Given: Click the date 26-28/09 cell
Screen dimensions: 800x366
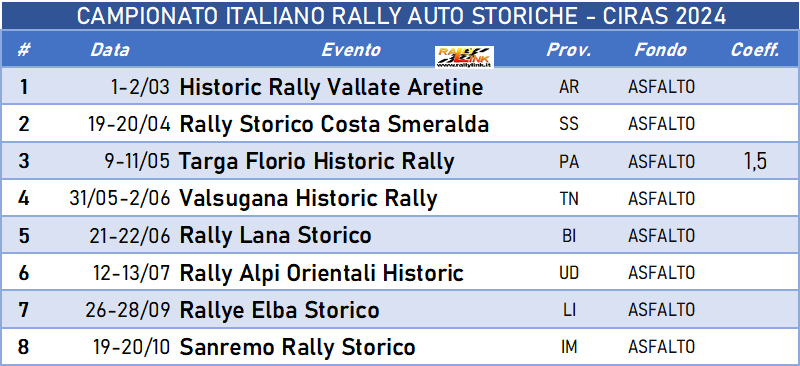Looking at the screenshot, I should coord(128,310).
